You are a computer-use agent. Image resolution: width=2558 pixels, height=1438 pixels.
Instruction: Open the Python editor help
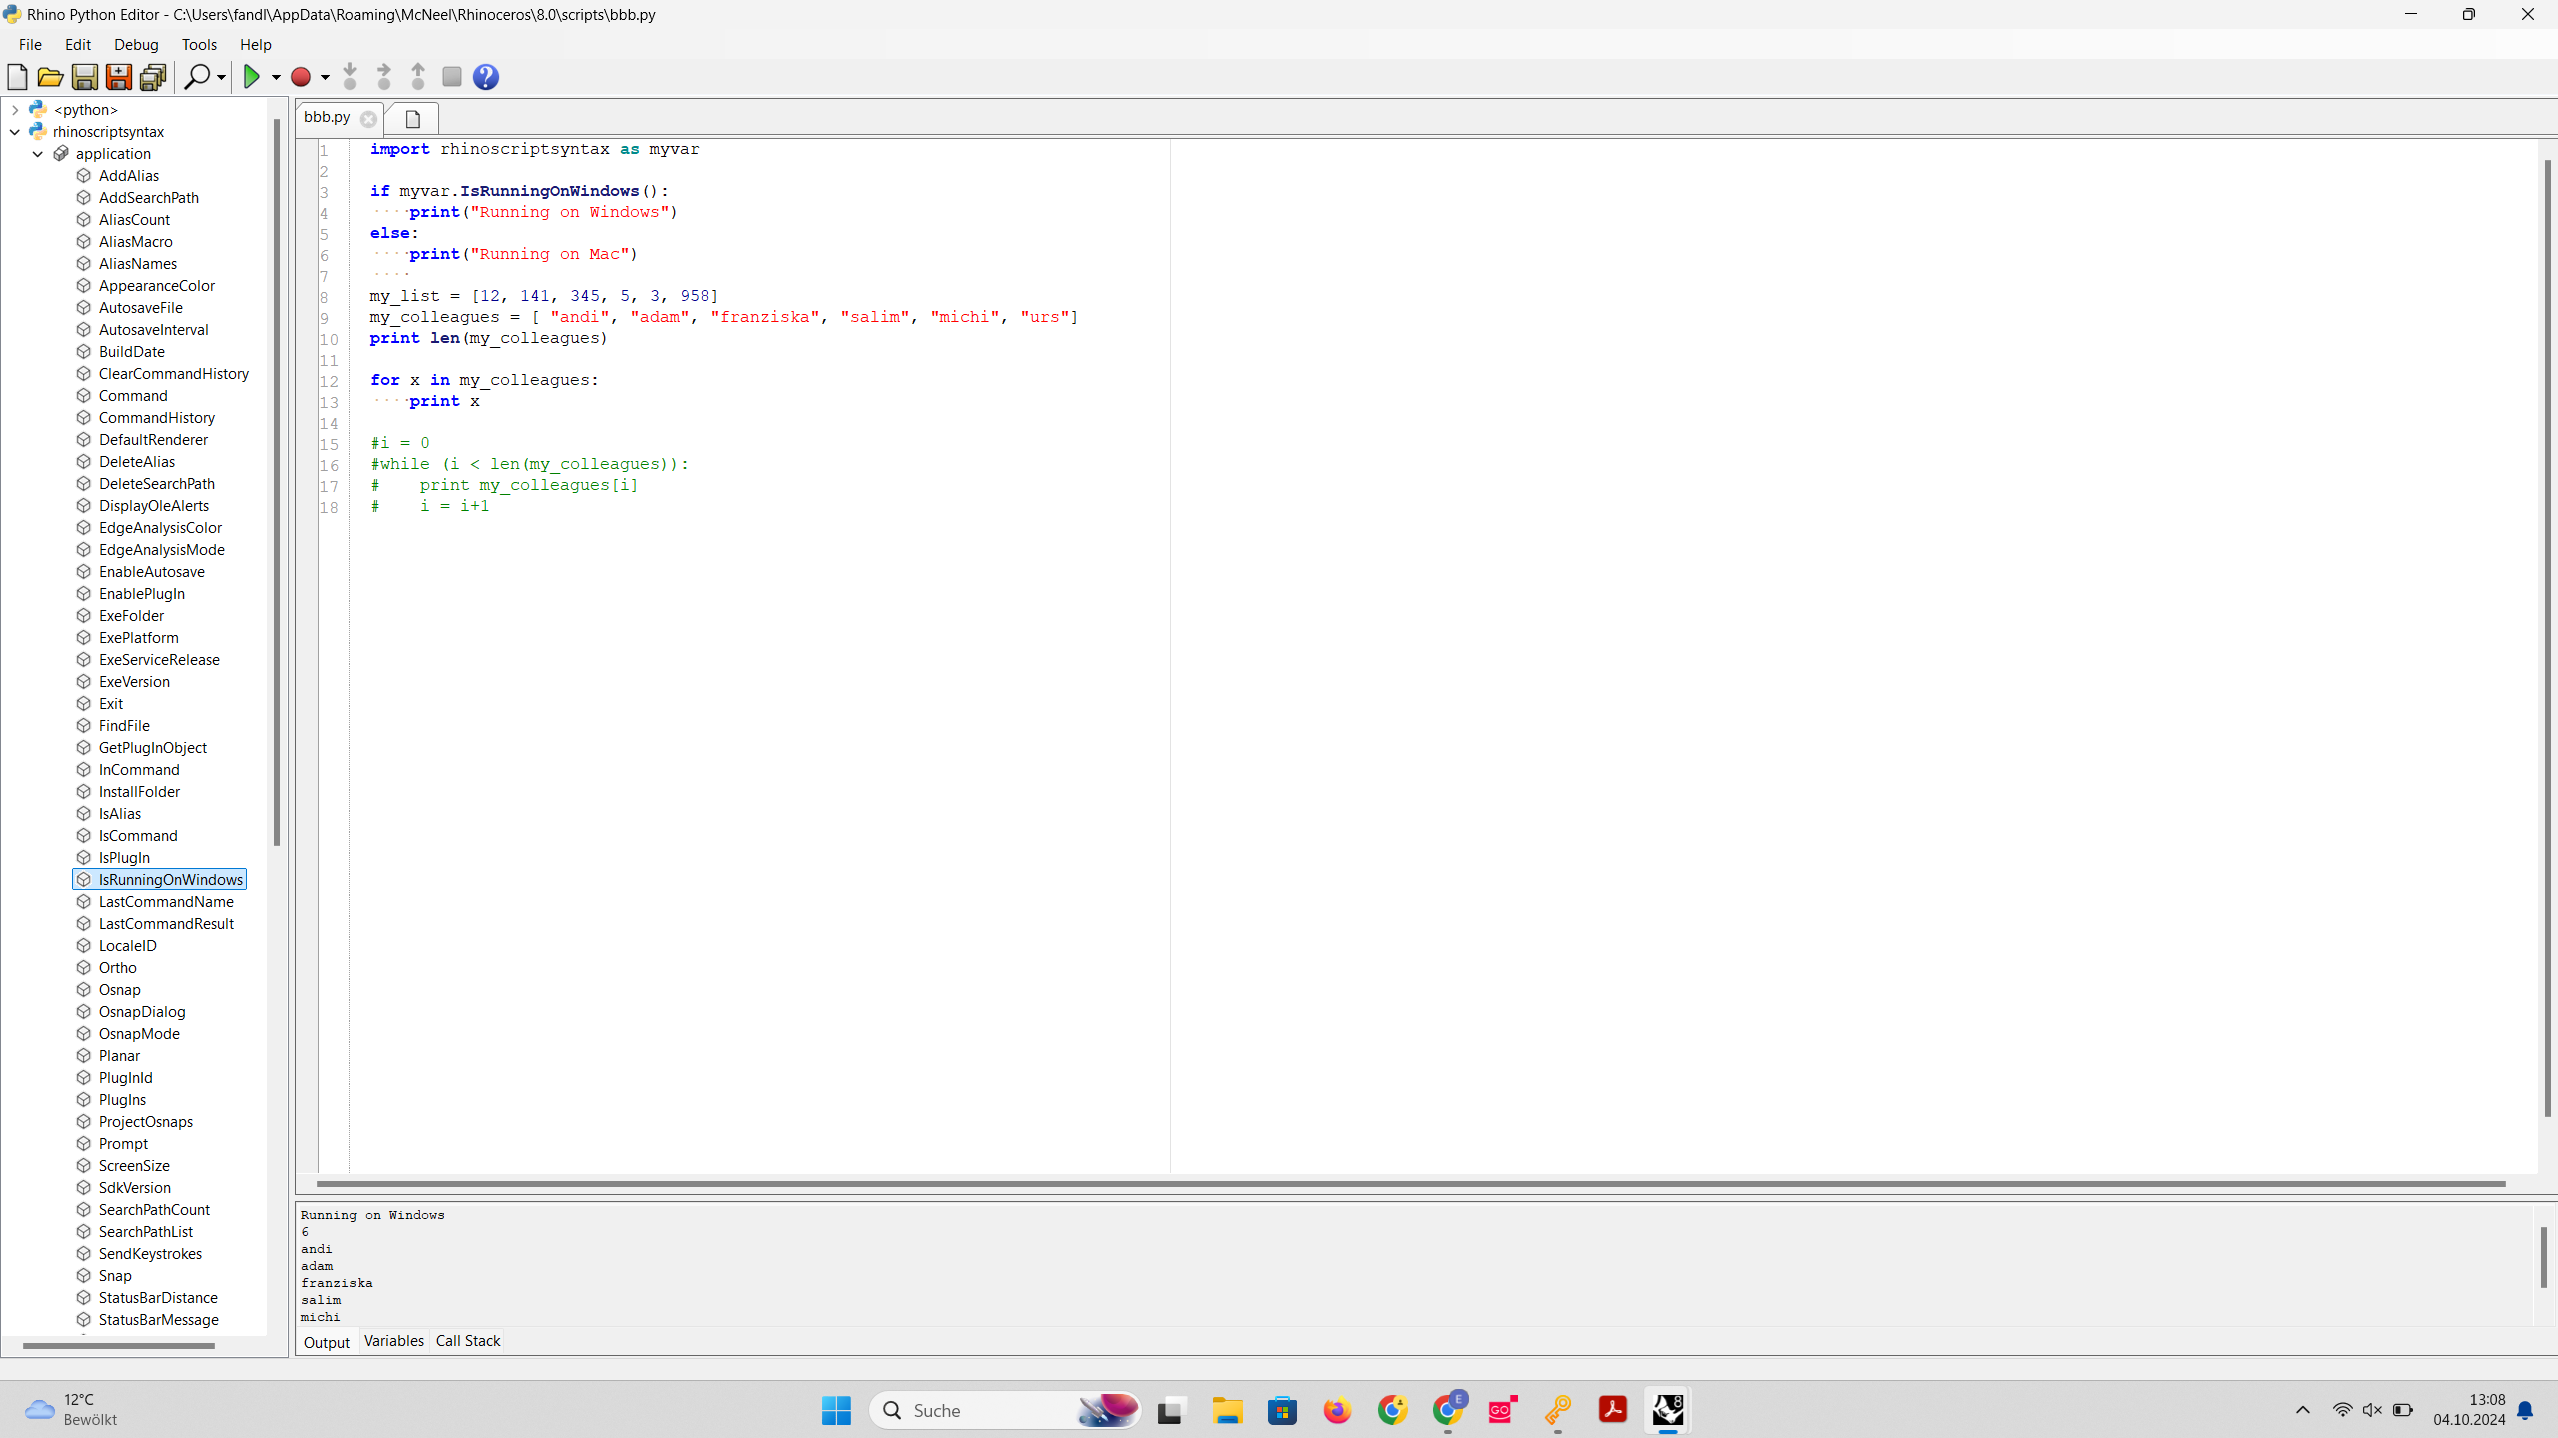coord(487,77)
